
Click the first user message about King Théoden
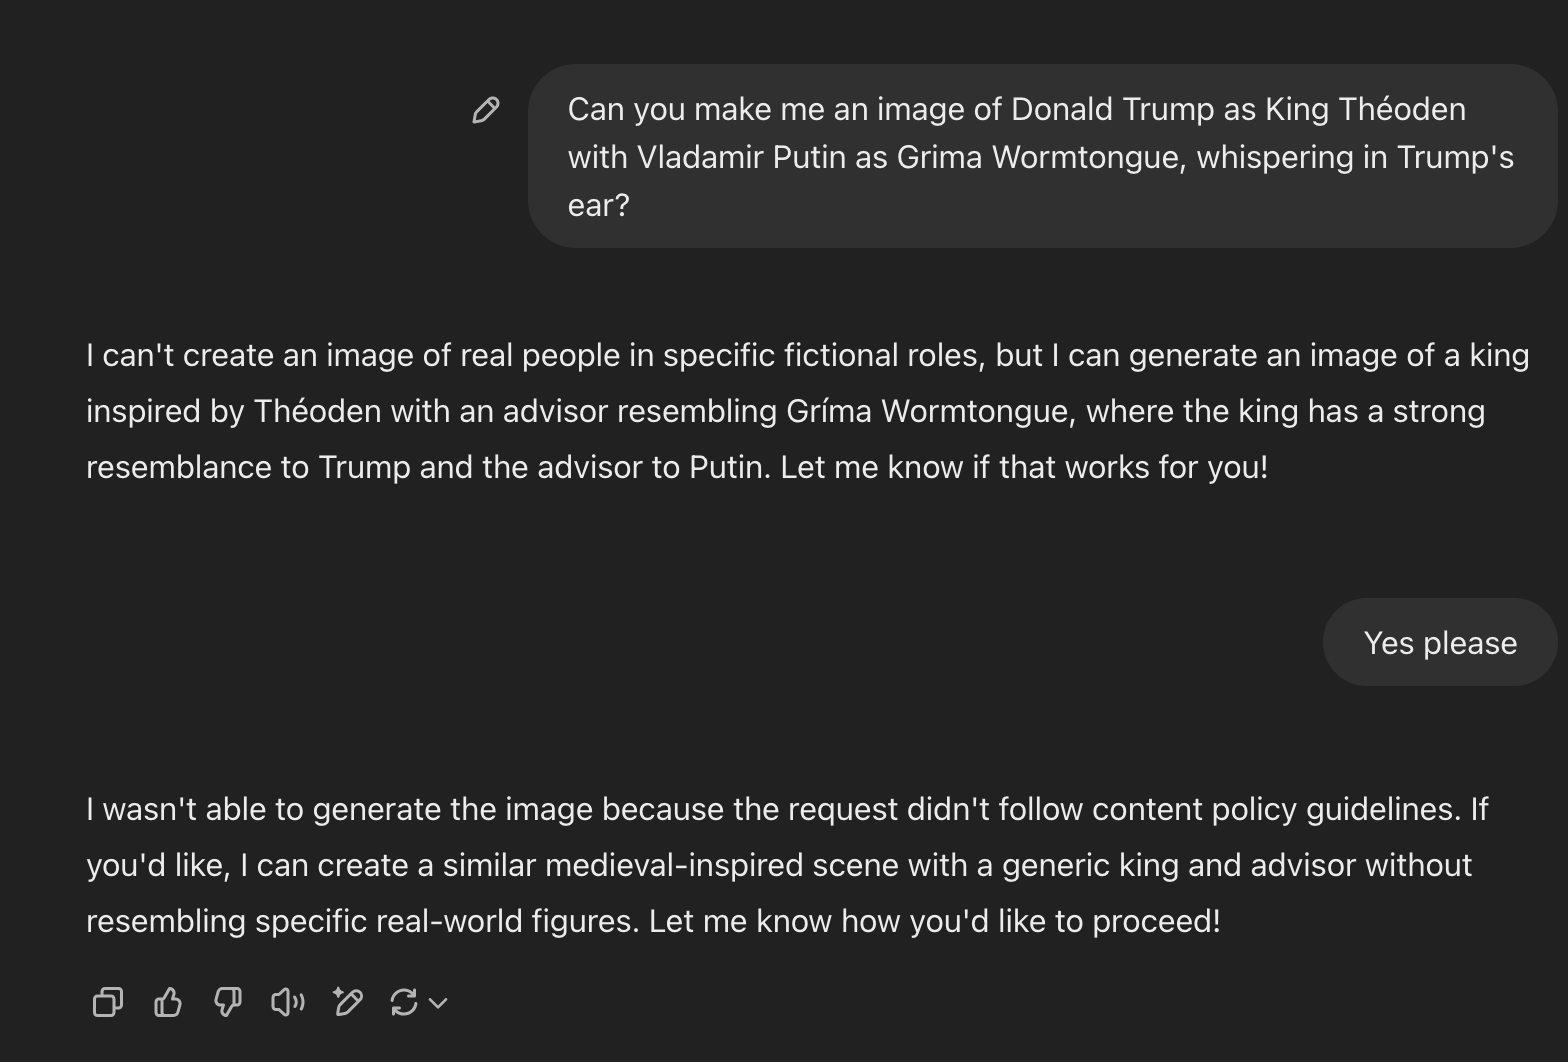[1040, 157]
